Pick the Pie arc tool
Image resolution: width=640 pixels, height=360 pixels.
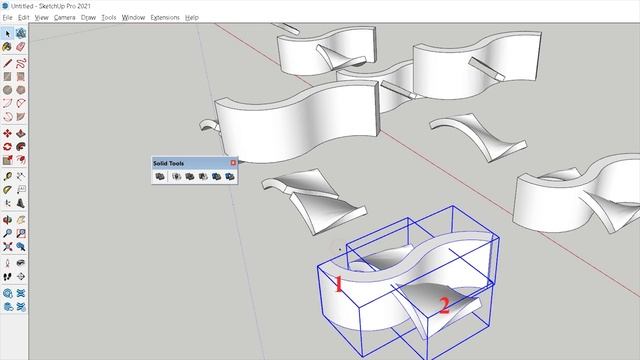[21, 117]
